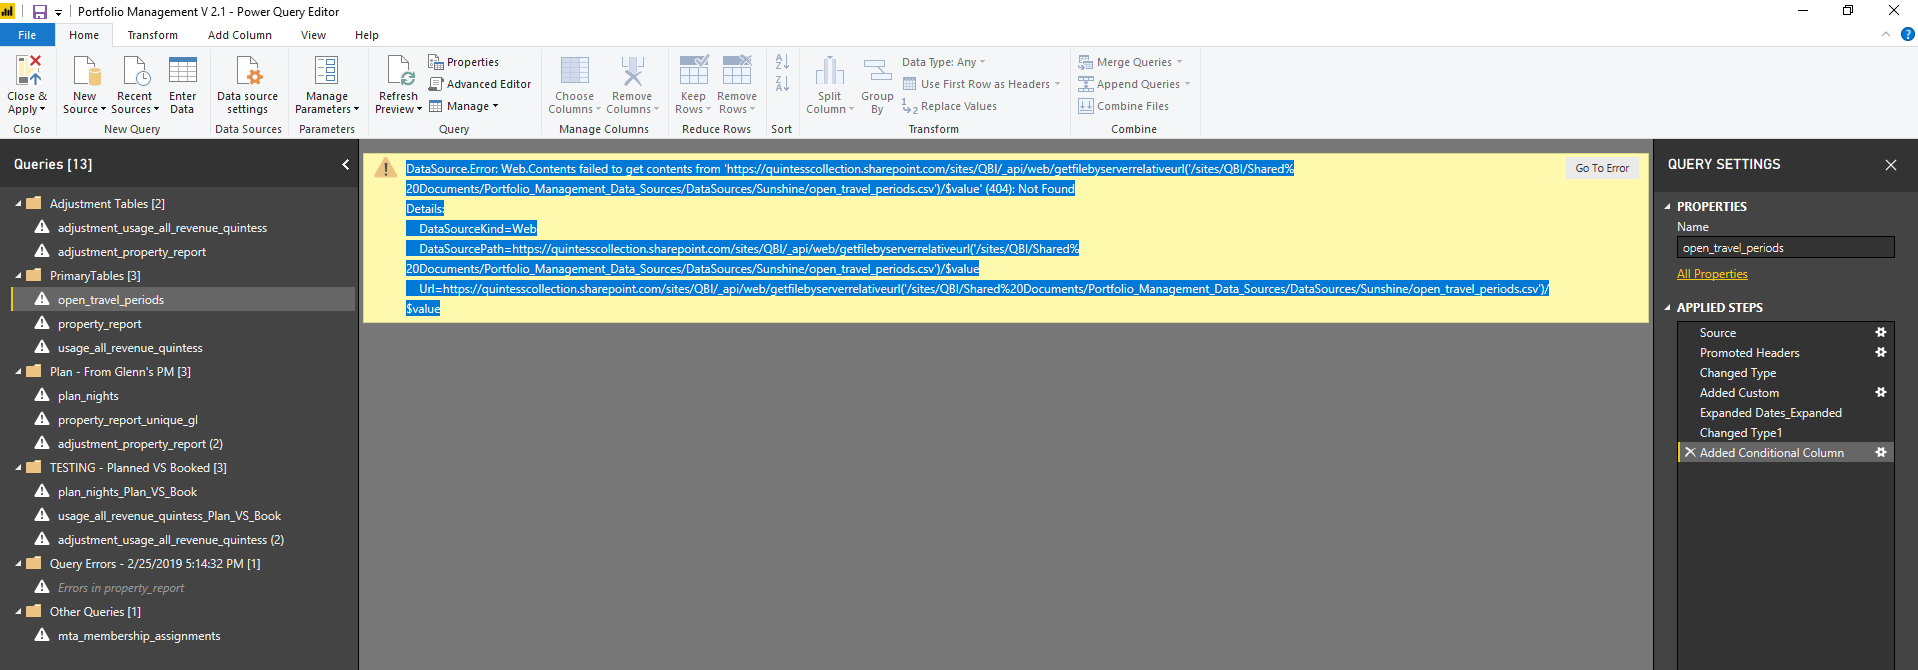
Task: Click the Recent Sources icon
Action: tap(135, 71)
